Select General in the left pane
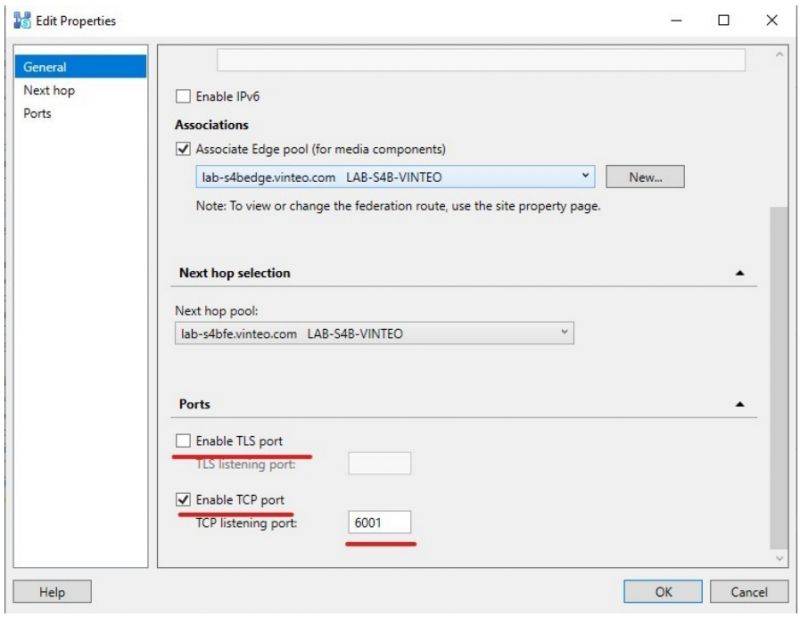 (x=81, y=67)
